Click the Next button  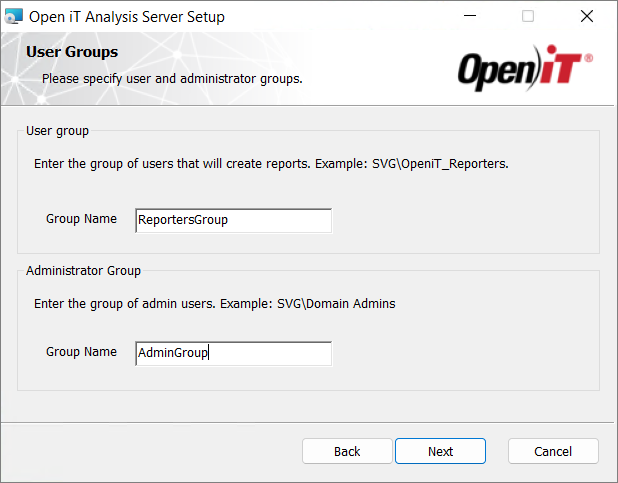[x=440, y=451]
